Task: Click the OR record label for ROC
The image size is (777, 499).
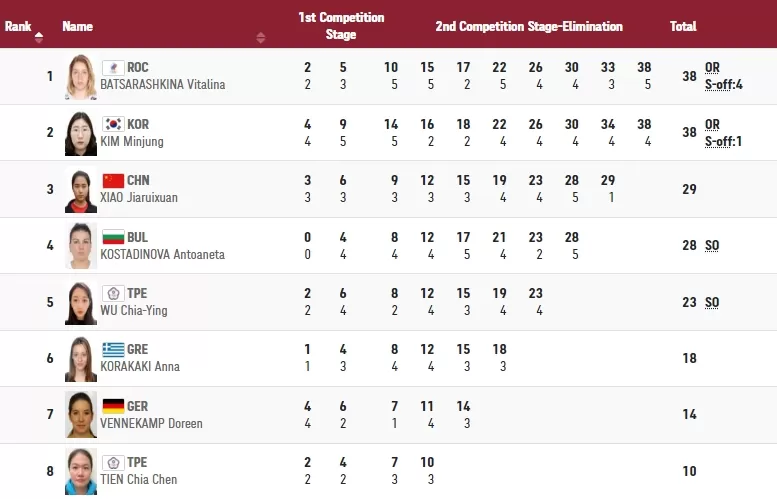Action: pyautogui.click(x=712, y=68)
